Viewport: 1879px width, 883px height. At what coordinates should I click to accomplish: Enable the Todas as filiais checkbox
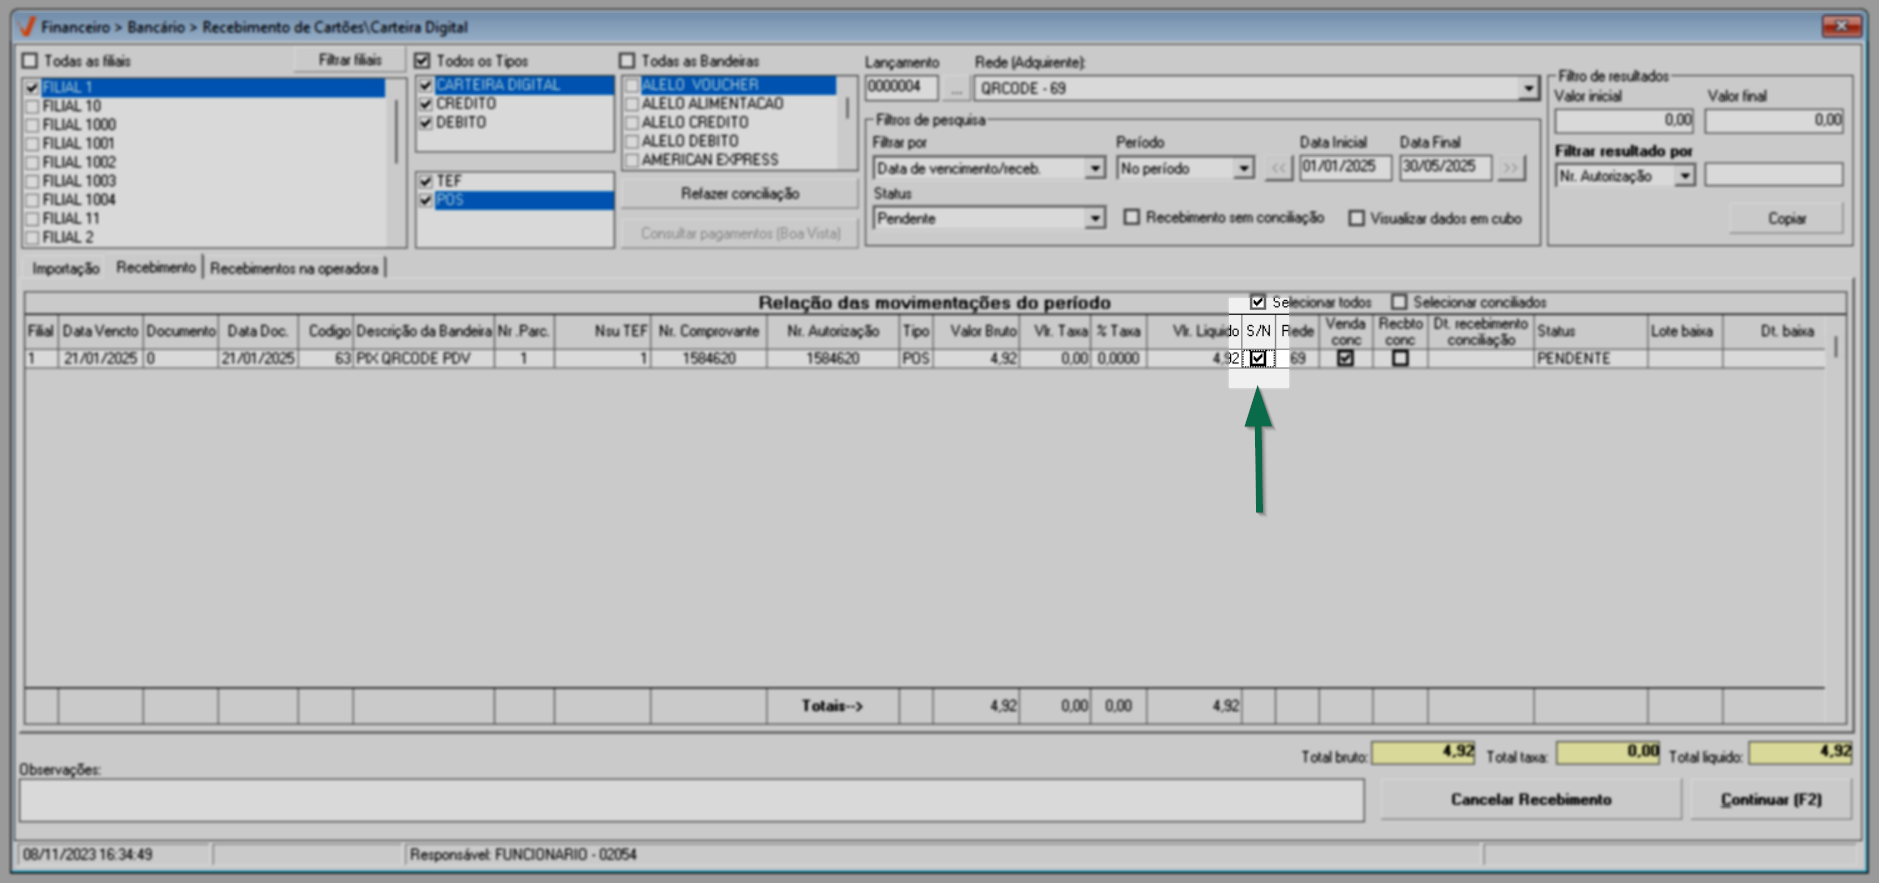30,61
